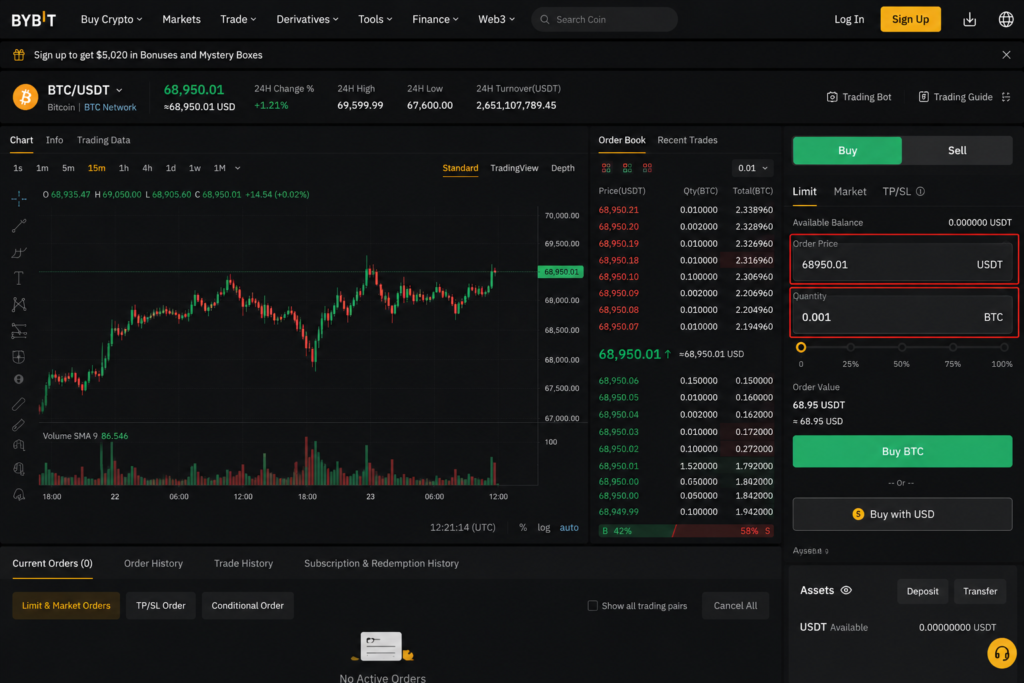Toggle percent scale on chart

click(x=522, y=528)
